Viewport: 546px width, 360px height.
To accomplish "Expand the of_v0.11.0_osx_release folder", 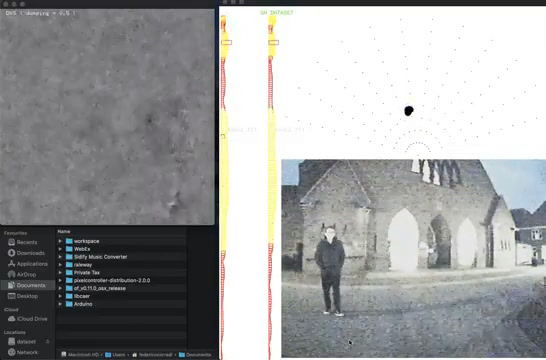I will 60,288.
